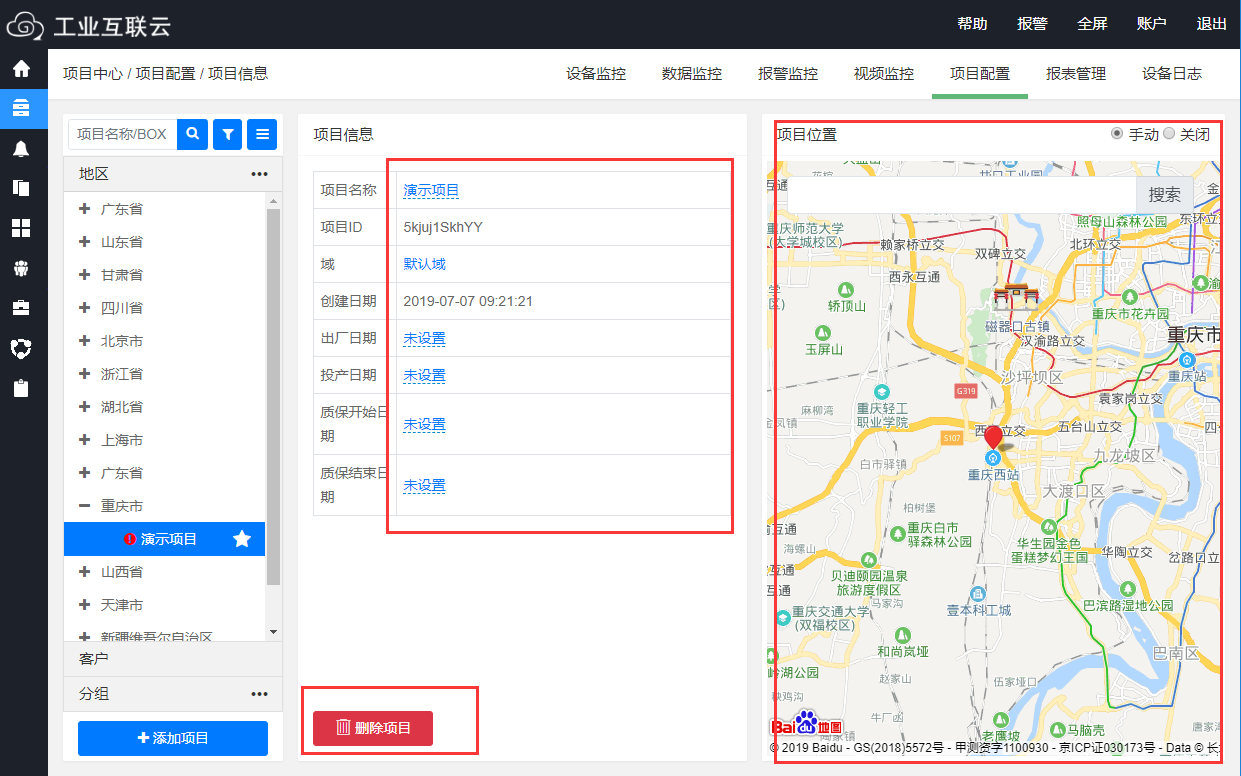
Task: Switch to the 数据监控 tab
Action: point(692,74)
